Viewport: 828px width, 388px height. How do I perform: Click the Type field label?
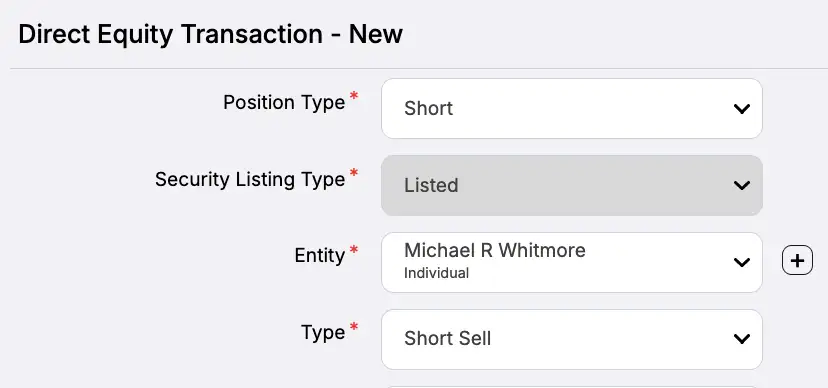click(x=323, y=333)
